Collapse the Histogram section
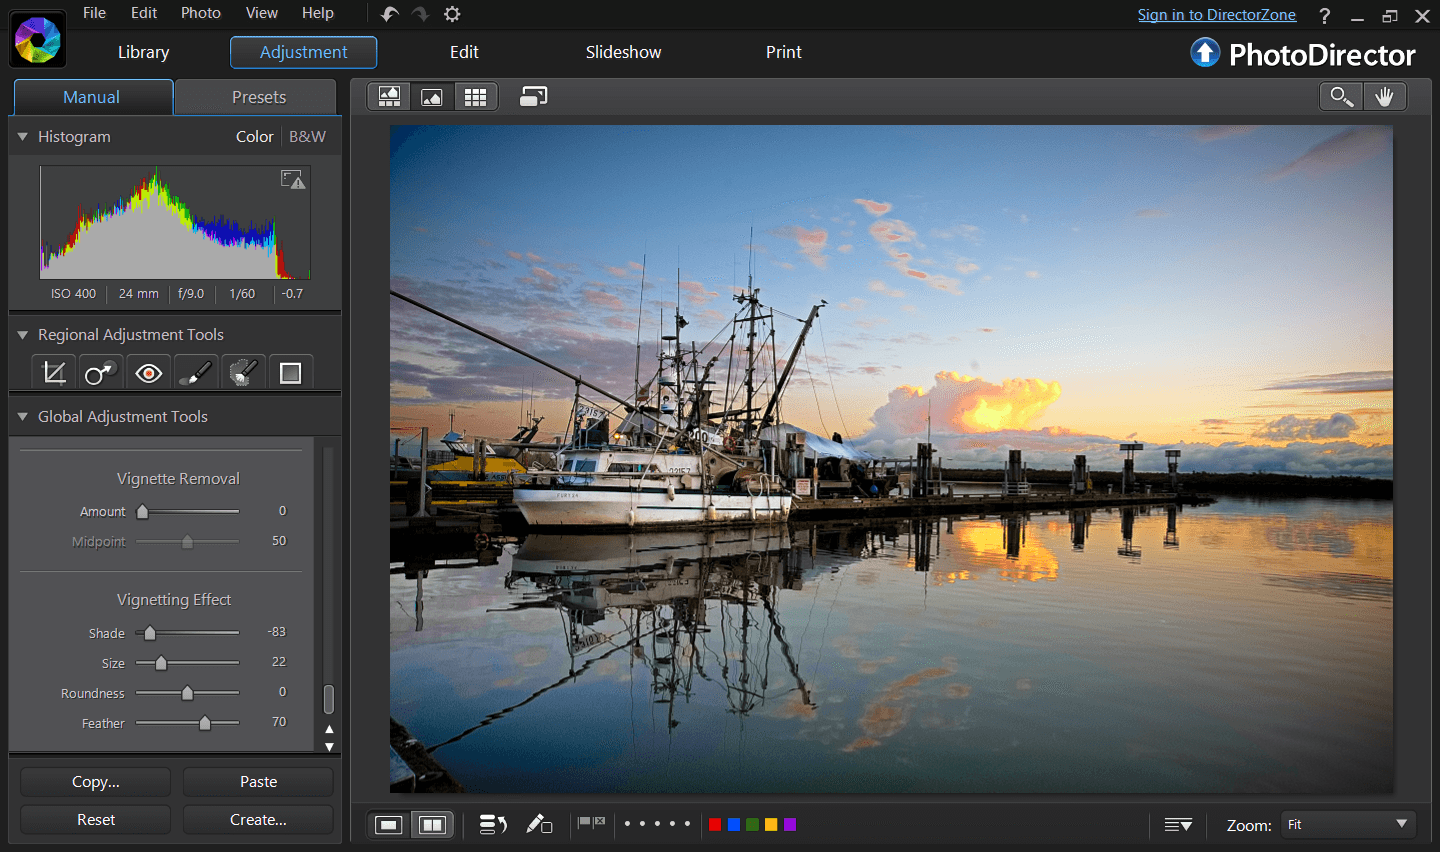This screenshot has height=852, width=1440. 22,137
